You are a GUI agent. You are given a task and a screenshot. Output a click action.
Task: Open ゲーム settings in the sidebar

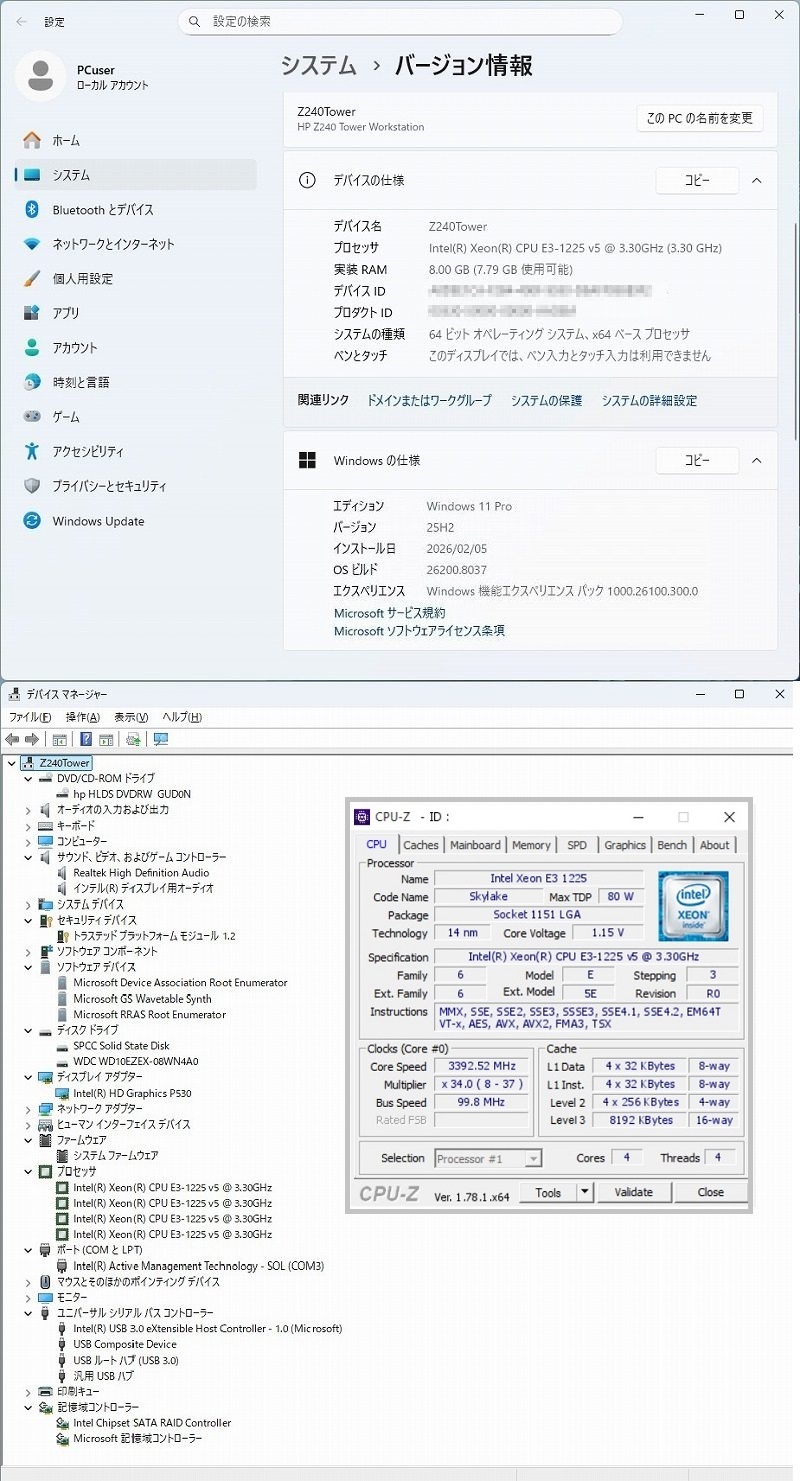point(66,417)
